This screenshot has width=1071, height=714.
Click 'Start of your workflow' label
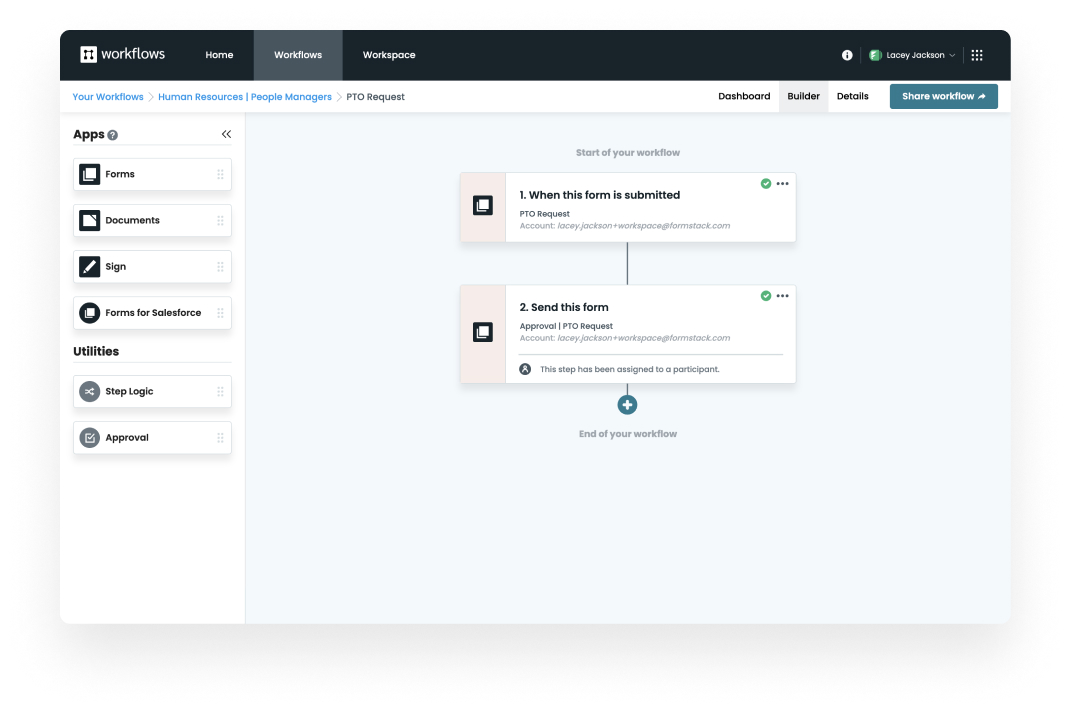[x=628, y=152]
